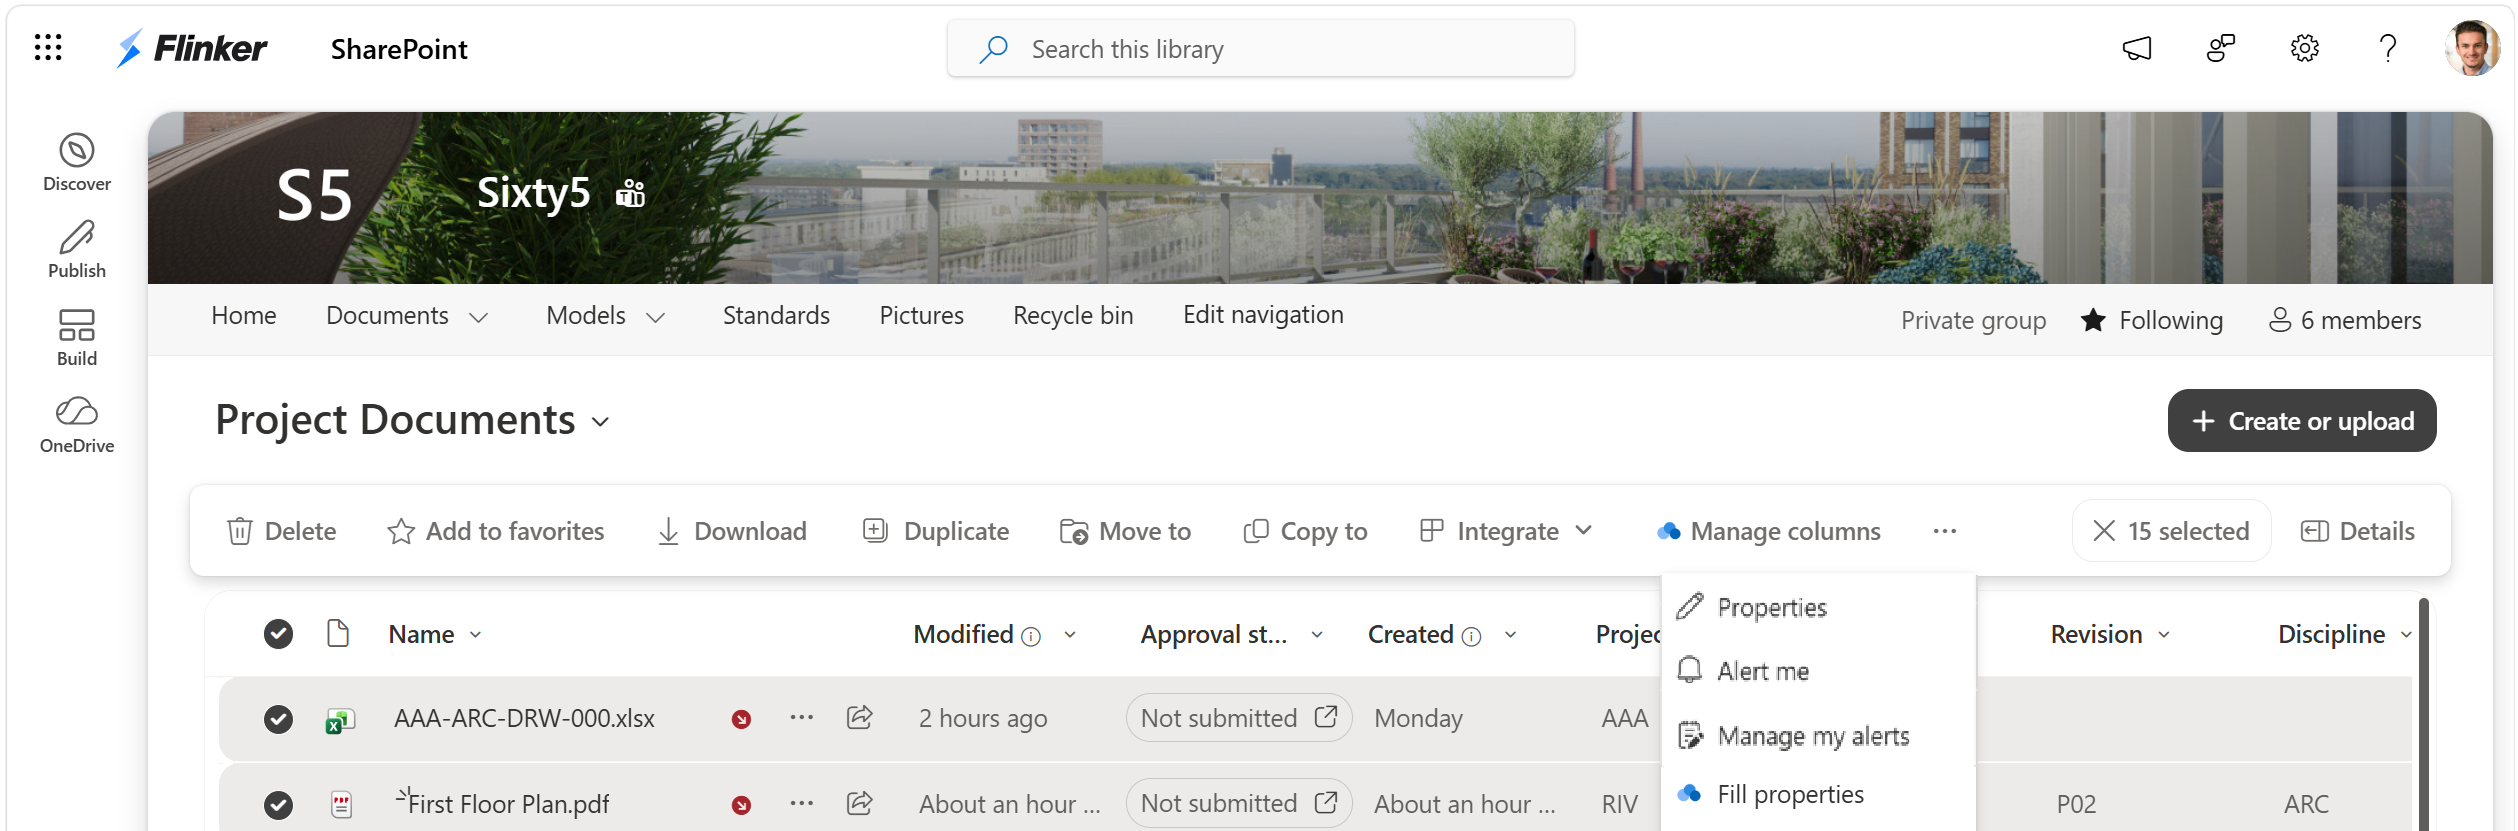Open the help question mark
This screenshot has width=2518, height=831.
(2388, 48)
